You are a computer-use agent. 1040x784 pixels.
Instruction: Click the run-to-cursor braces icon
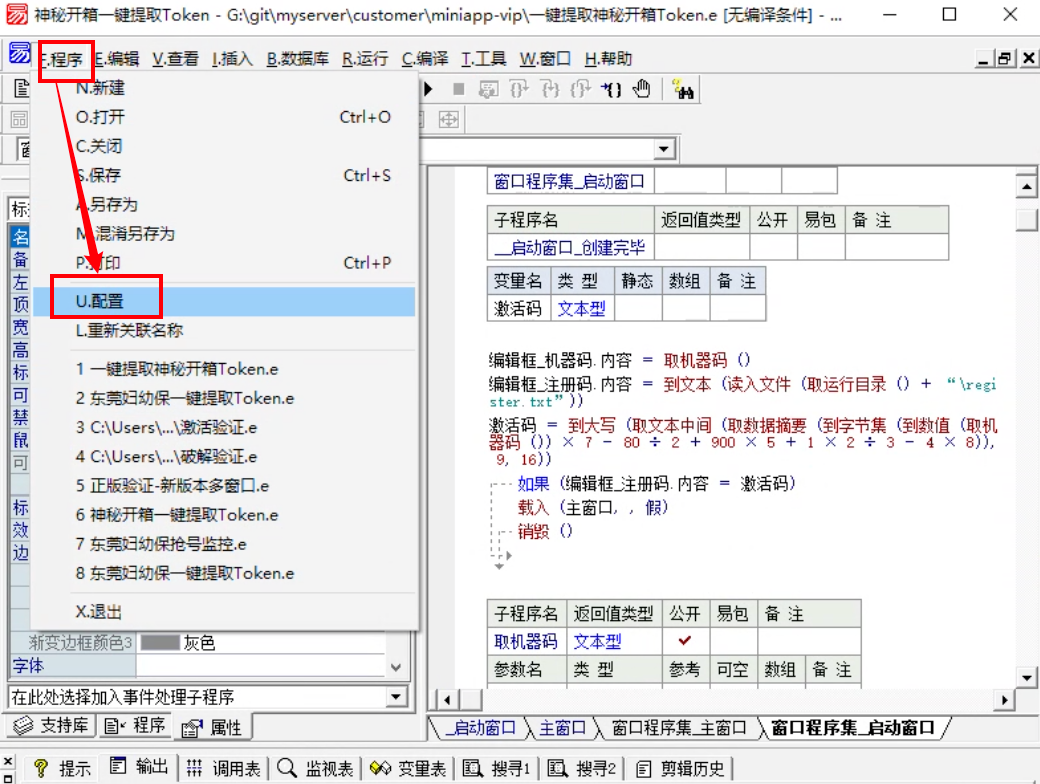point(611,90)
